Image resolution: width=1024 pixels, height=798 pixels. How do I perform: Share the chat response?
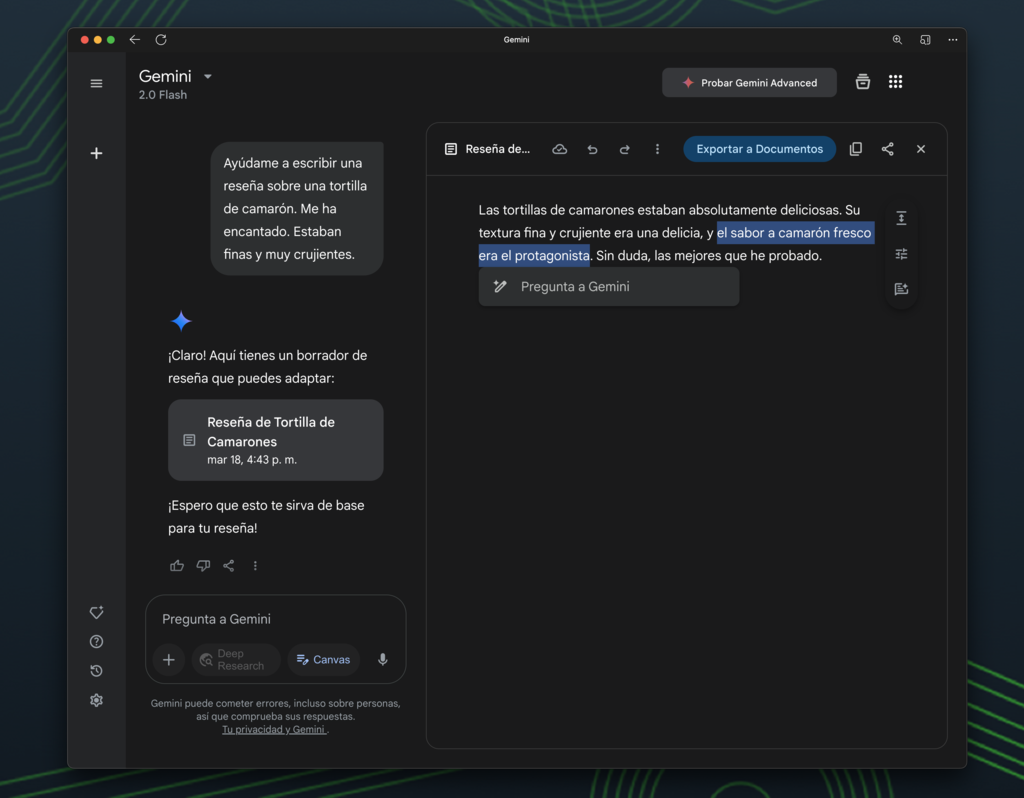coord(229,566)
